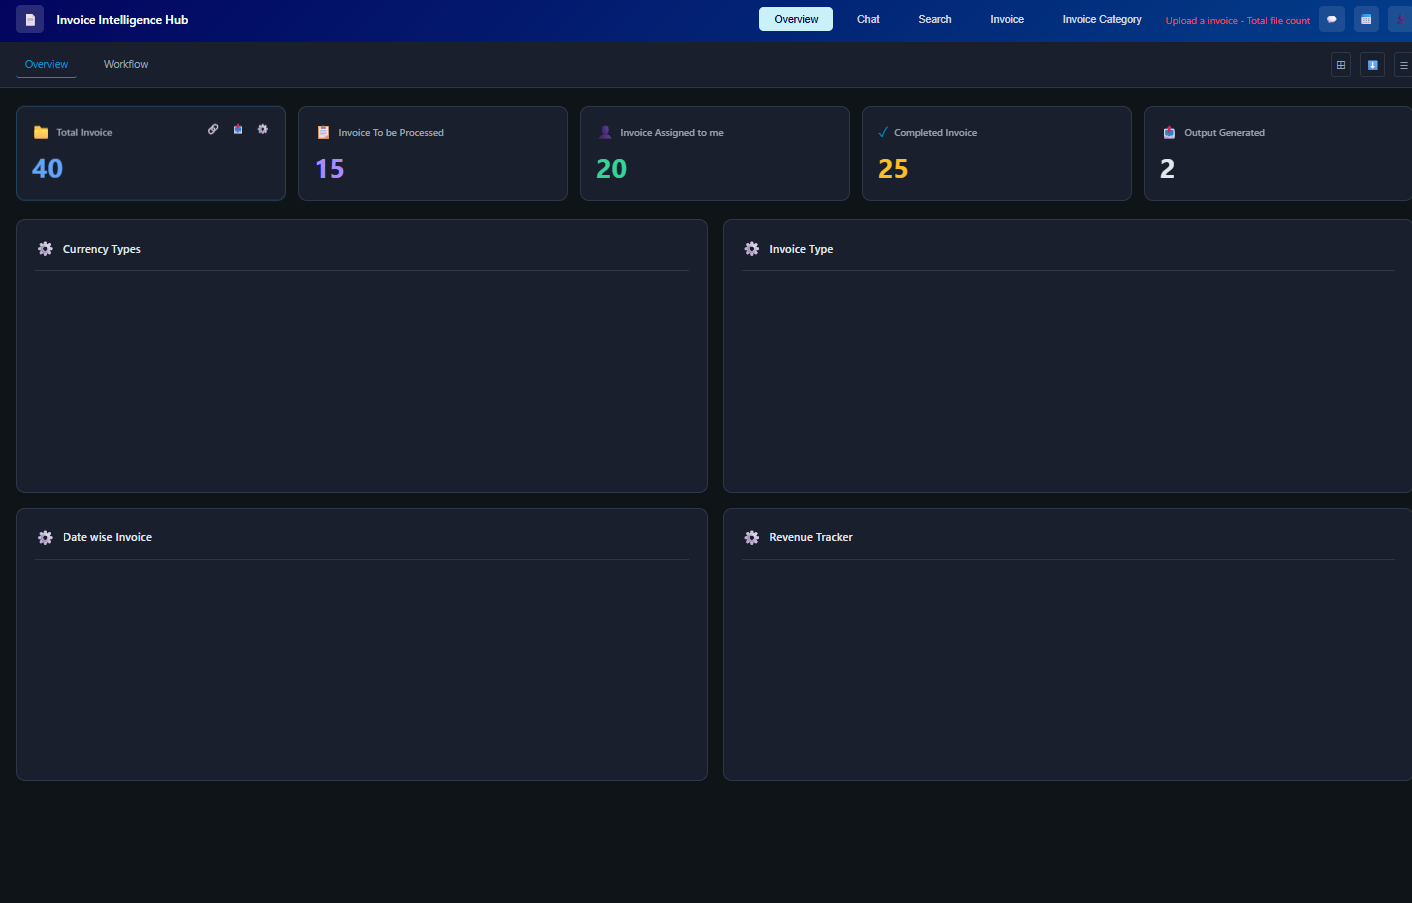Open the settings gear on Currency Types panel
1412x903 pixels.
tap(45, 248)
